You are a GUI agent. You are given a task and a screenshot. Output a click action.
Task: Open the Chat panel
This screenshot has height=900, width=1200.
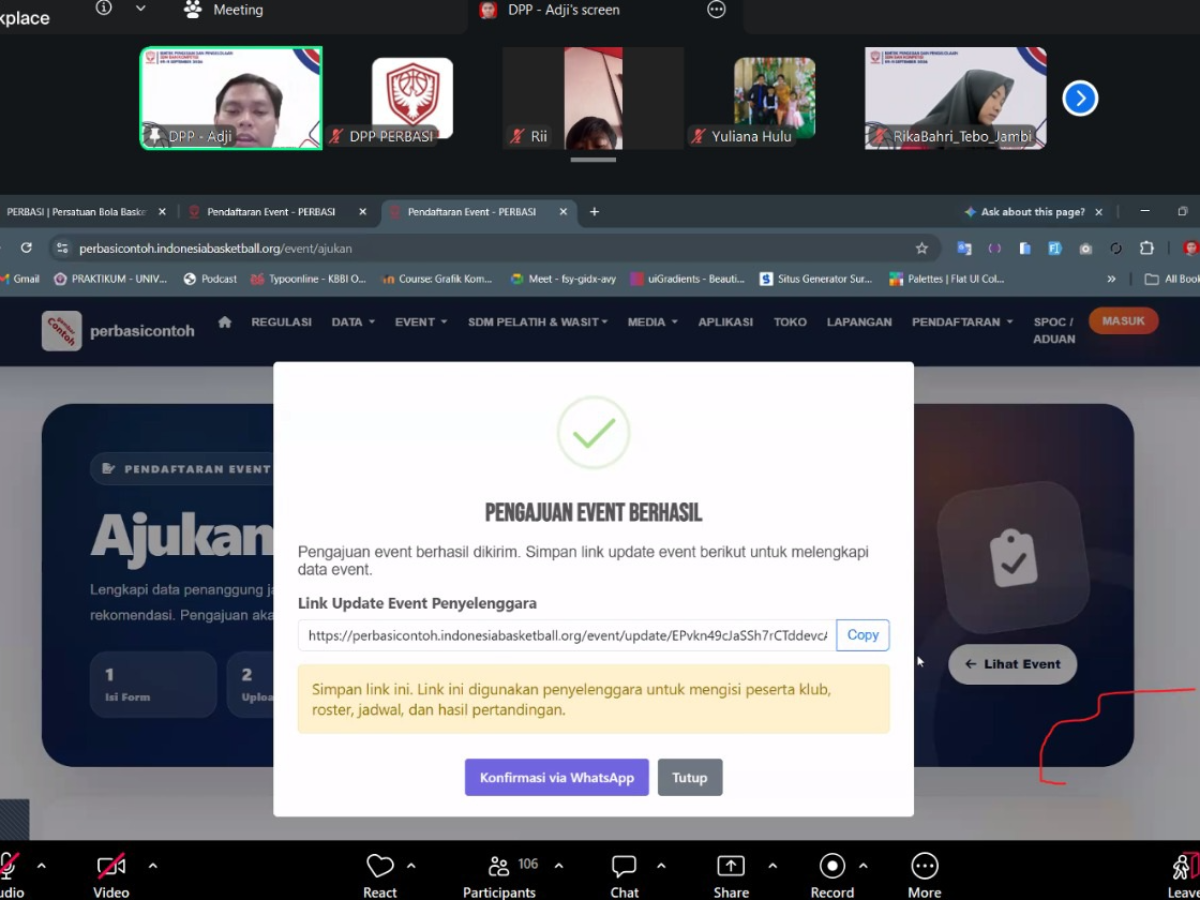click(x=624, y=866)
